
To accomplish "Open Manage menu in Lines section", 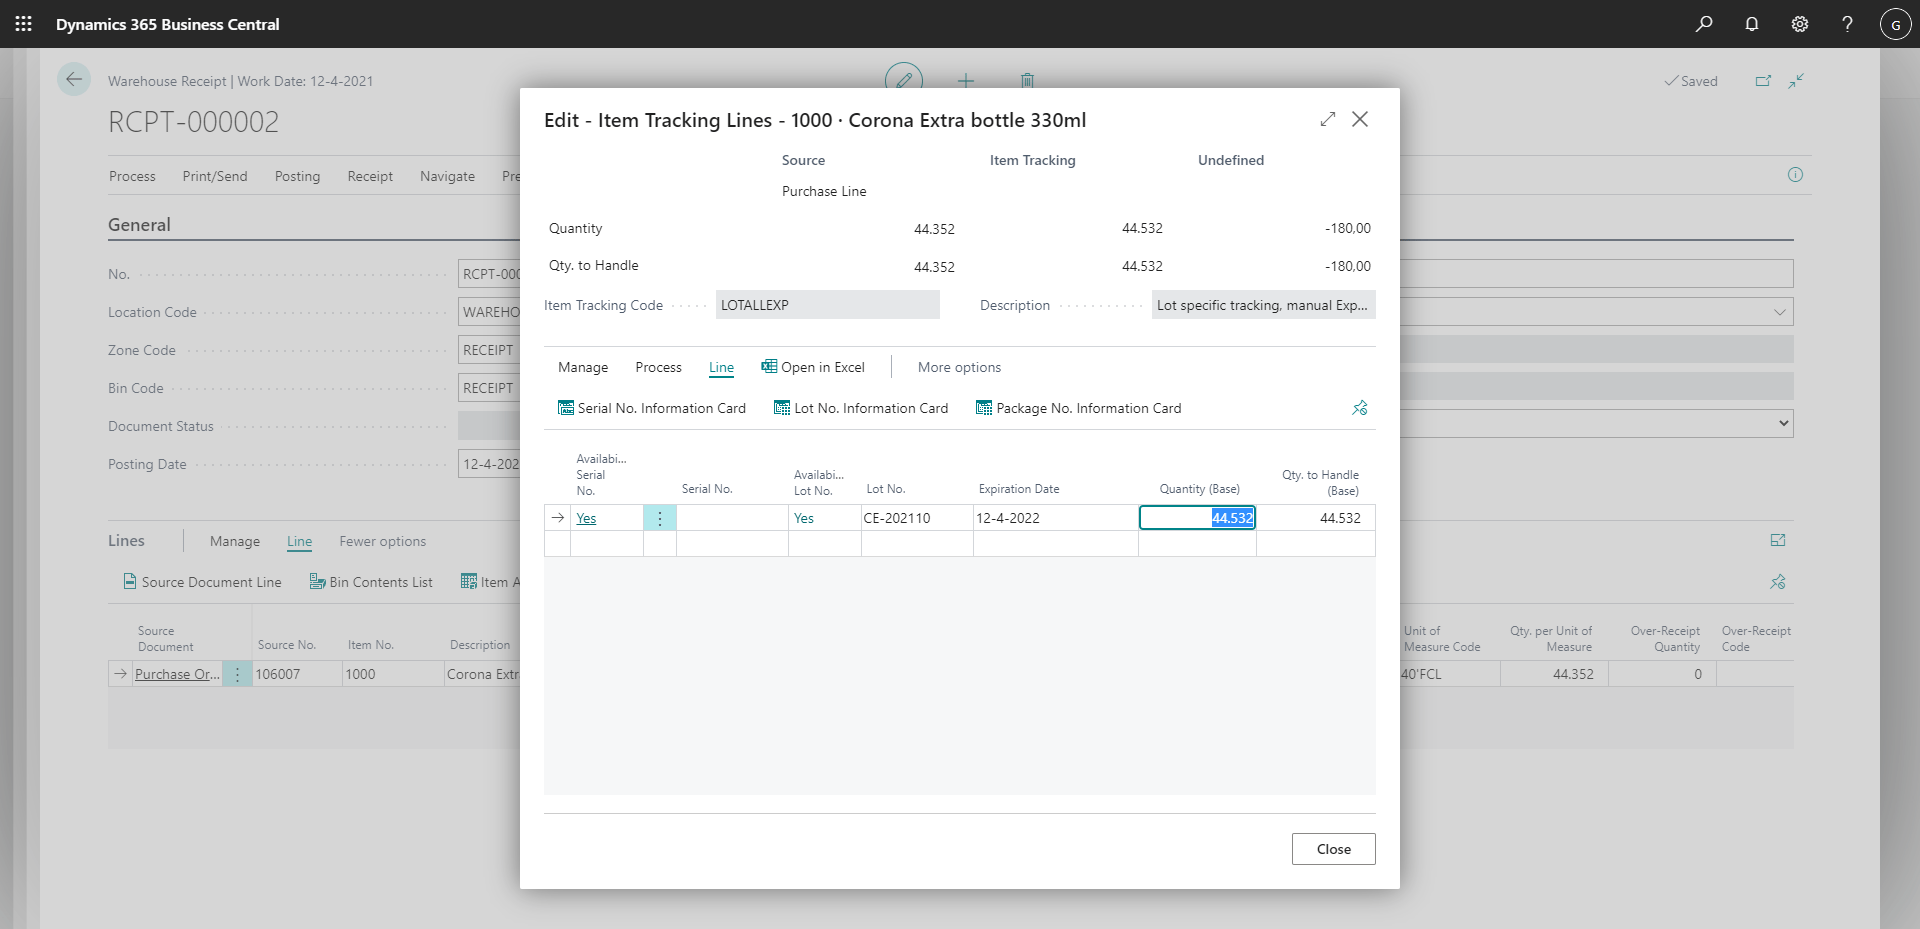I will click(x=235, y=541).
